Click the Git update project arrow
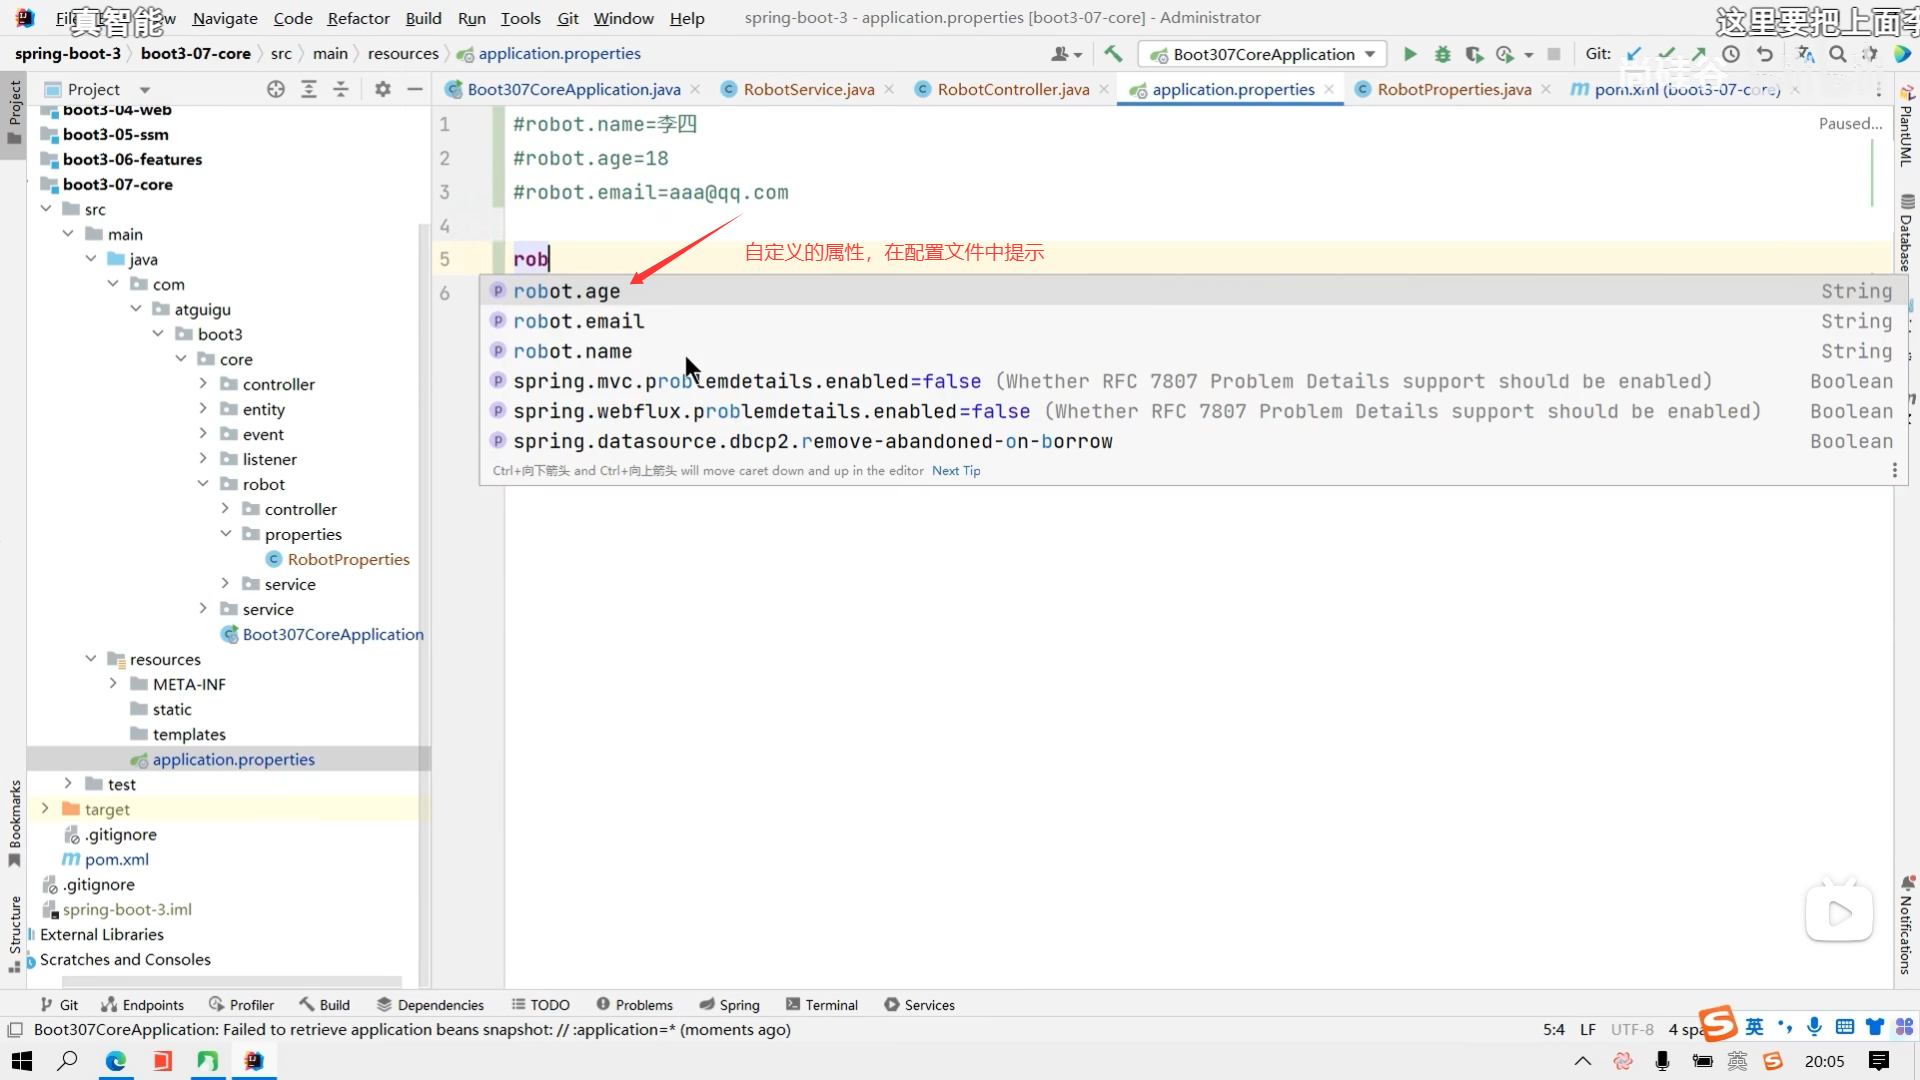This screenshot has width=1920, height=1080. pyautogui.click(x=1634, y=54)
